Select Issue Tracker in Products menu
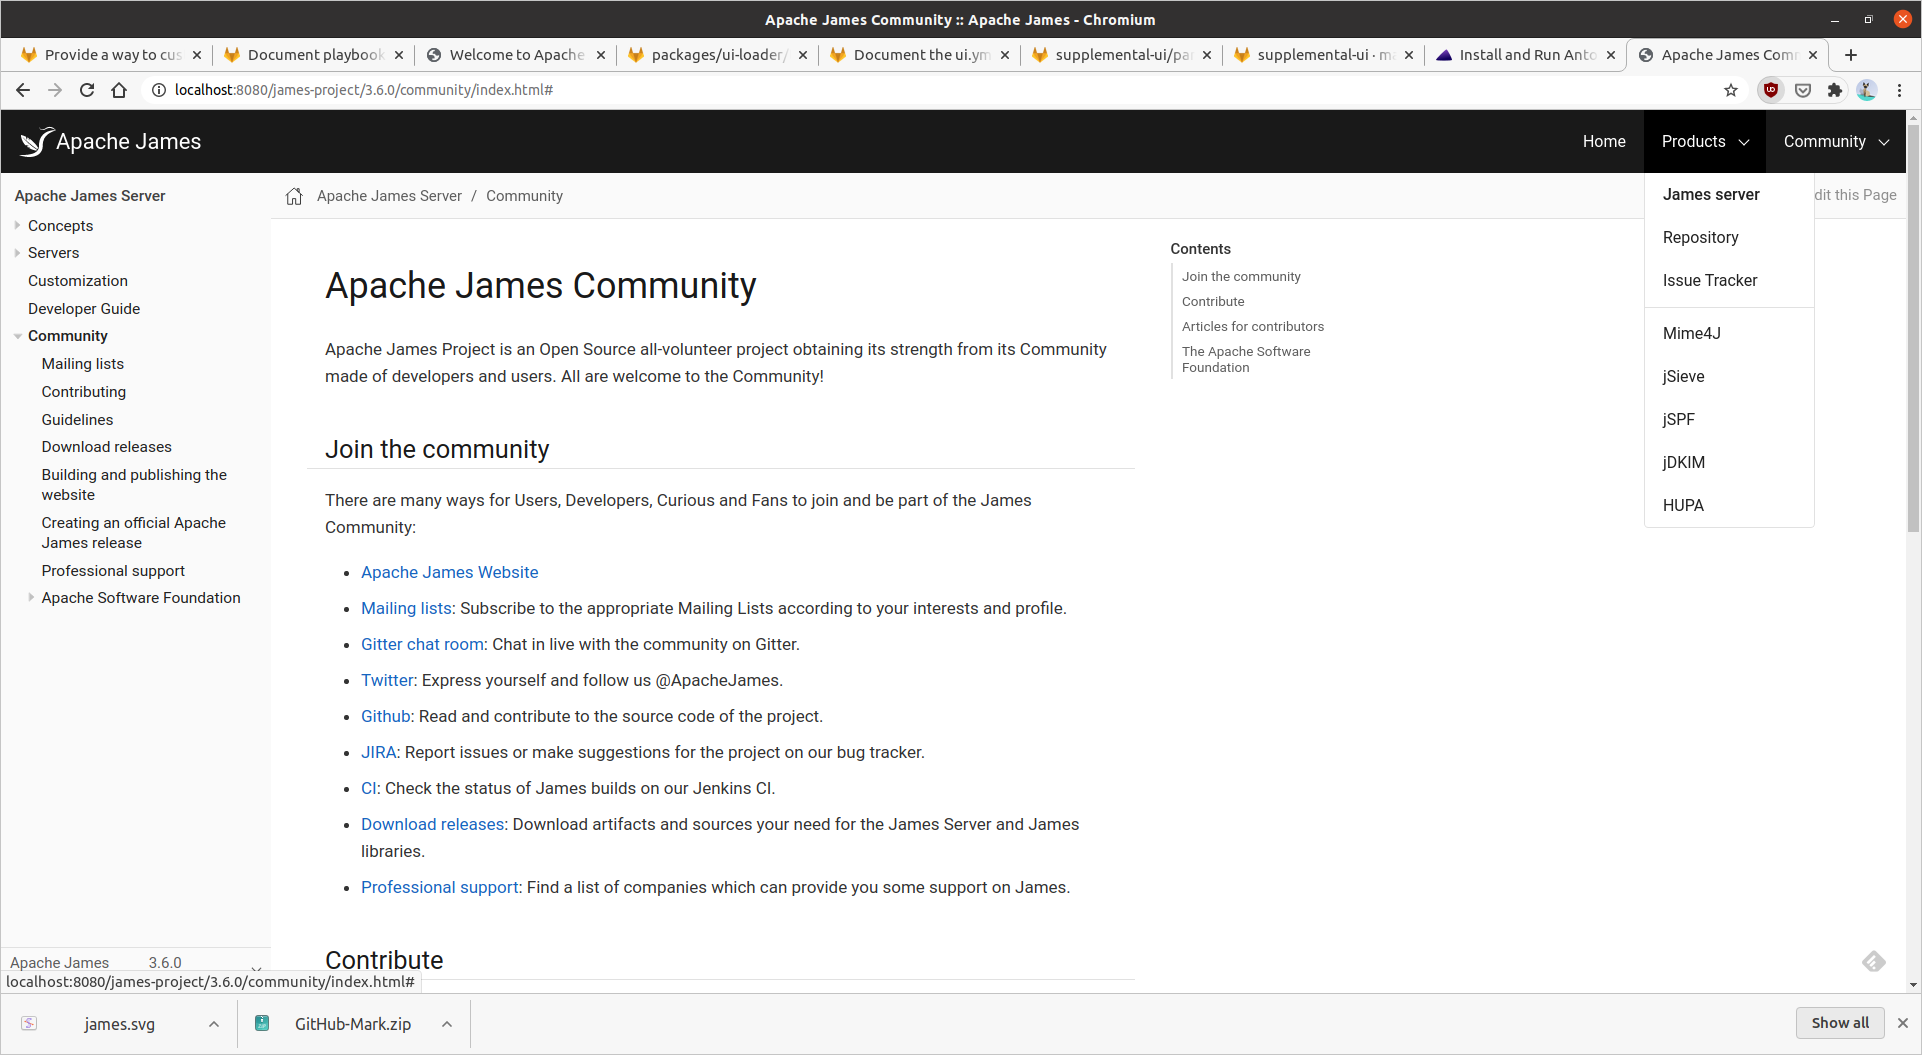Image resolution: width=1922 pixels, height=1055 pixels. coord(1709,281)
